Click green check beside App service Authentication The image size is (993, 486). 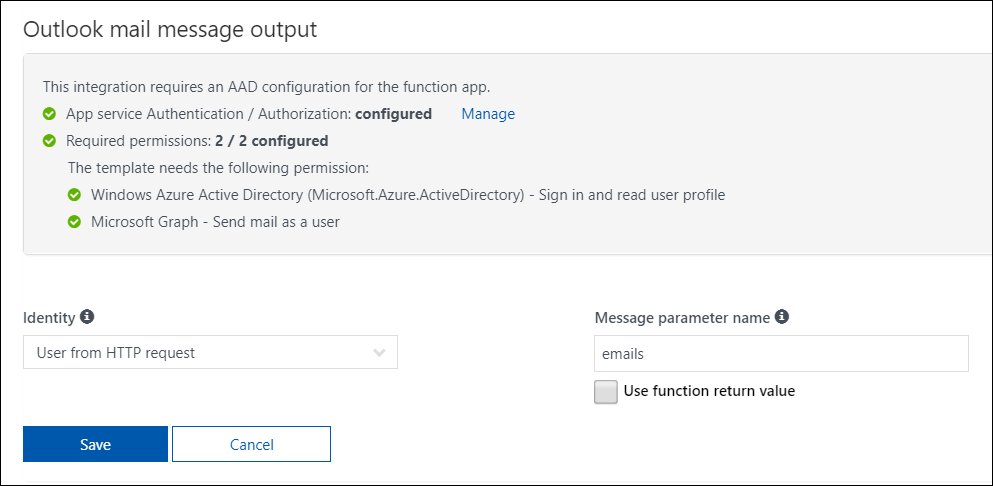point(50,114)
